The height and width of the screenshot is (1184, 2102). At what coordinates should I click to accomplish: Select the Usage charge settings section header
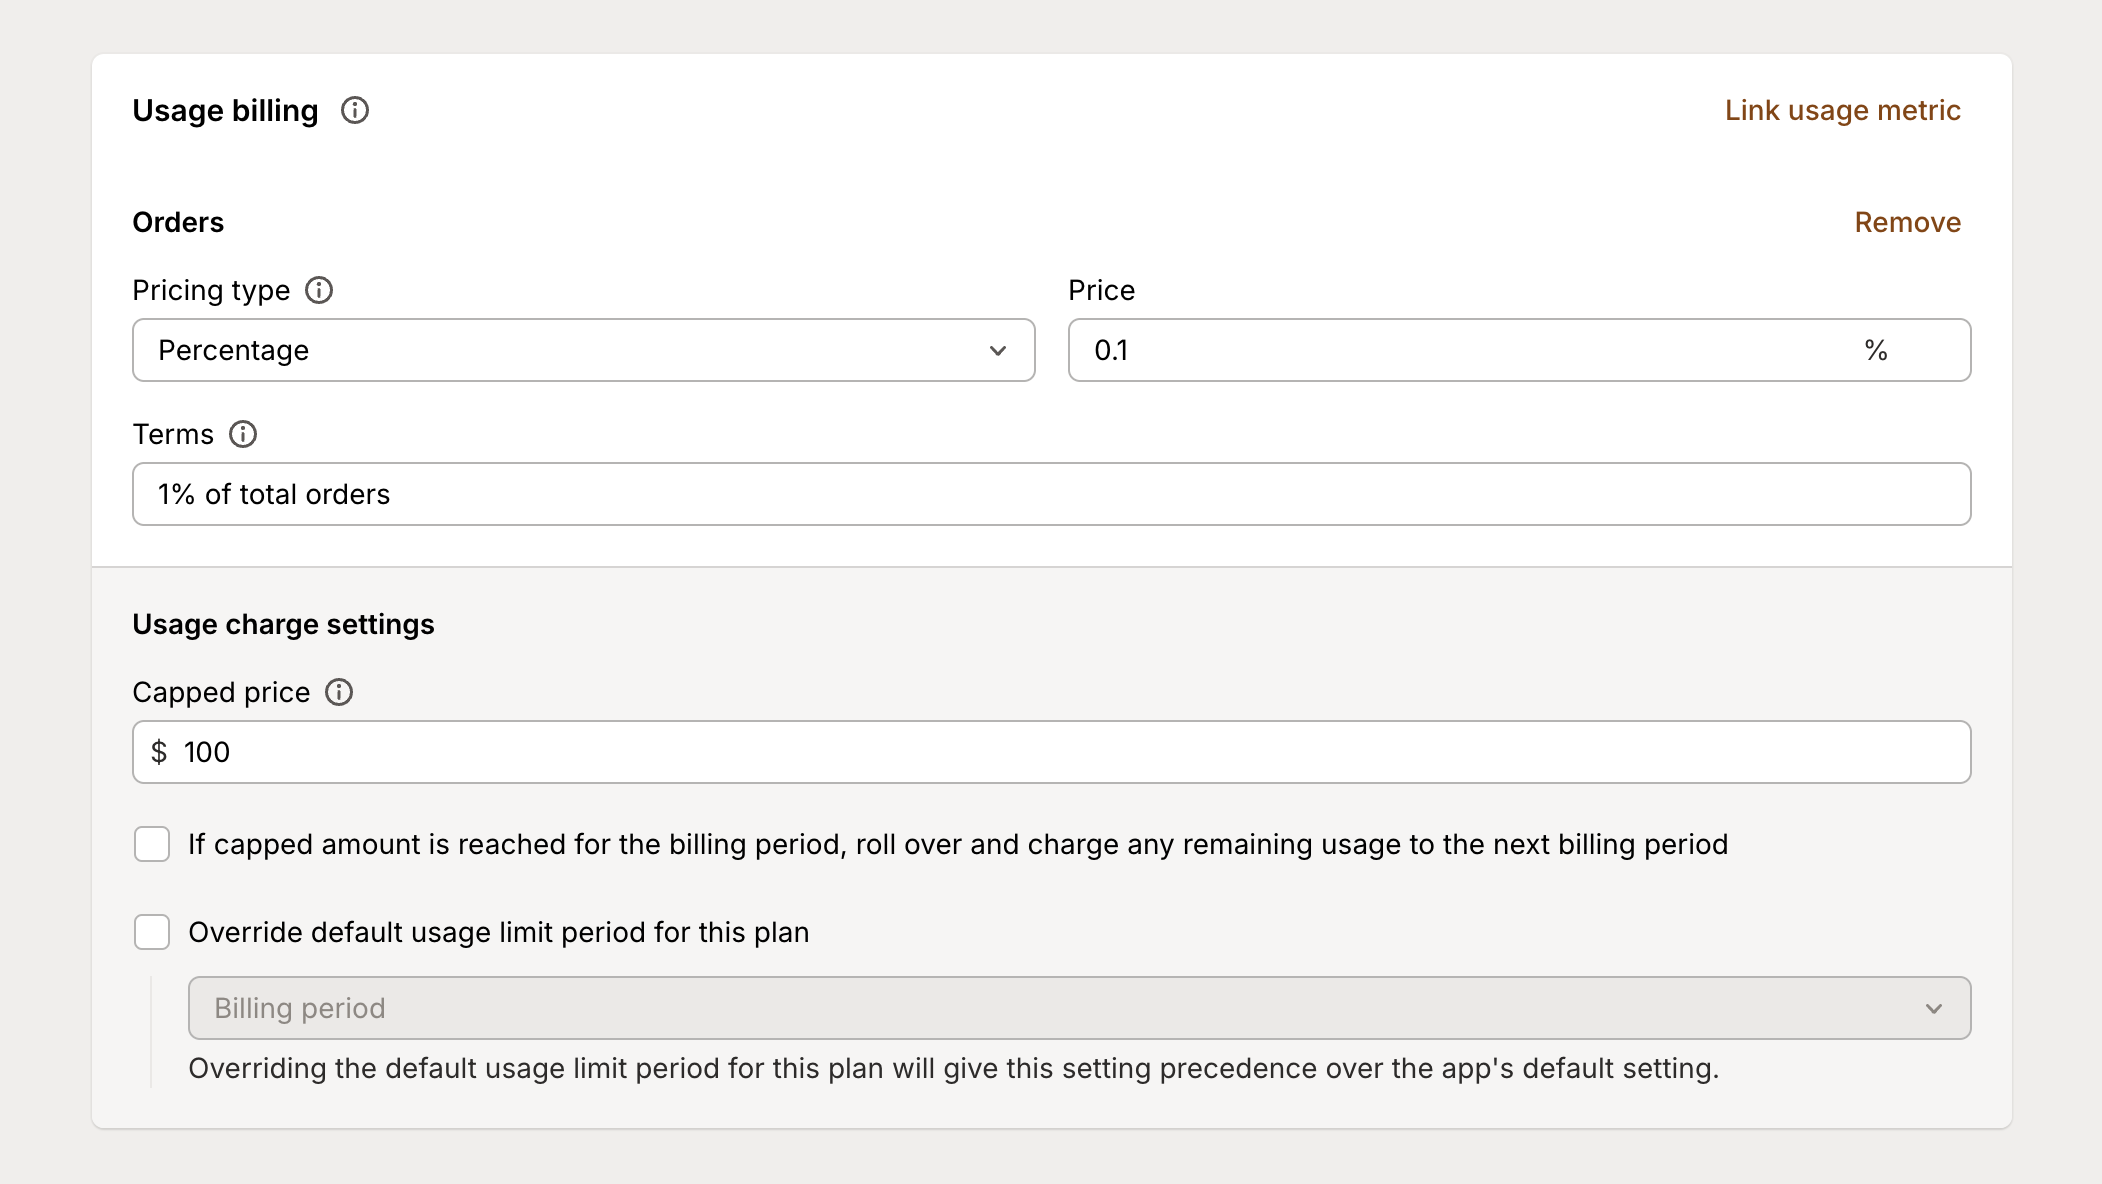283,623
